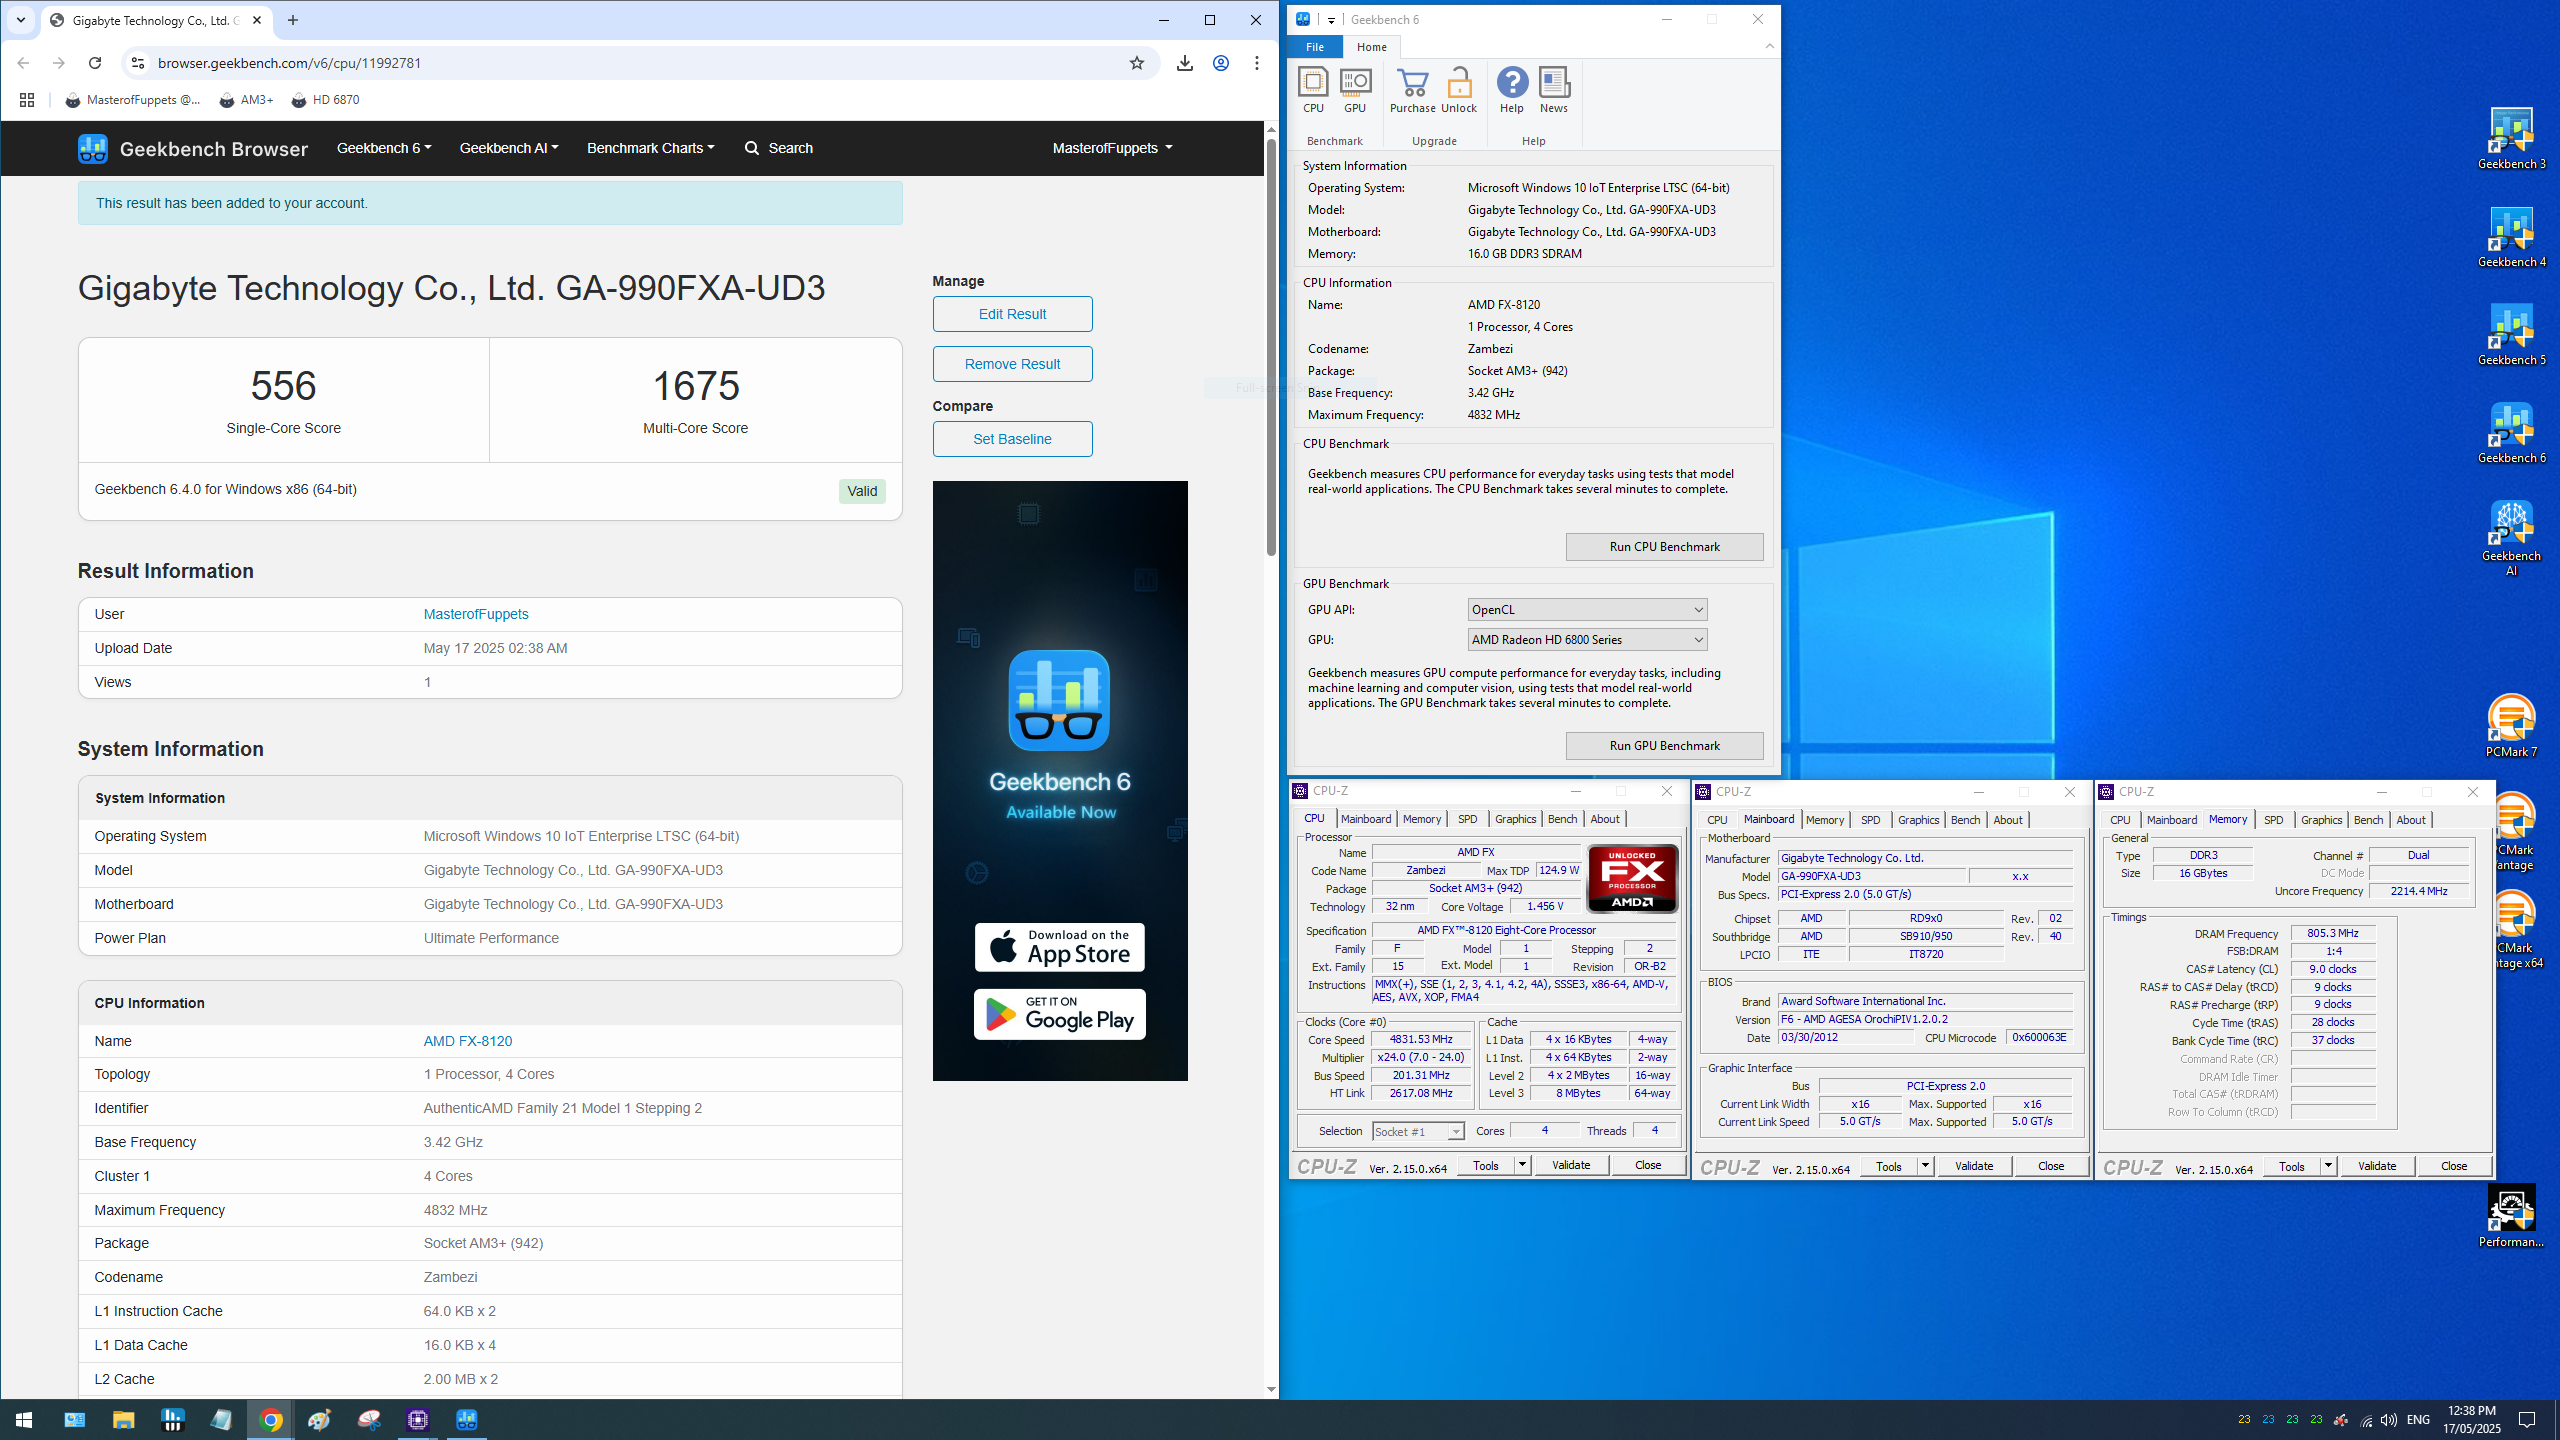Open Geekbench 3 desktop shortcut
Screen dimensions: 2560x1440
pyautogui.click(x=2511, y=139)
